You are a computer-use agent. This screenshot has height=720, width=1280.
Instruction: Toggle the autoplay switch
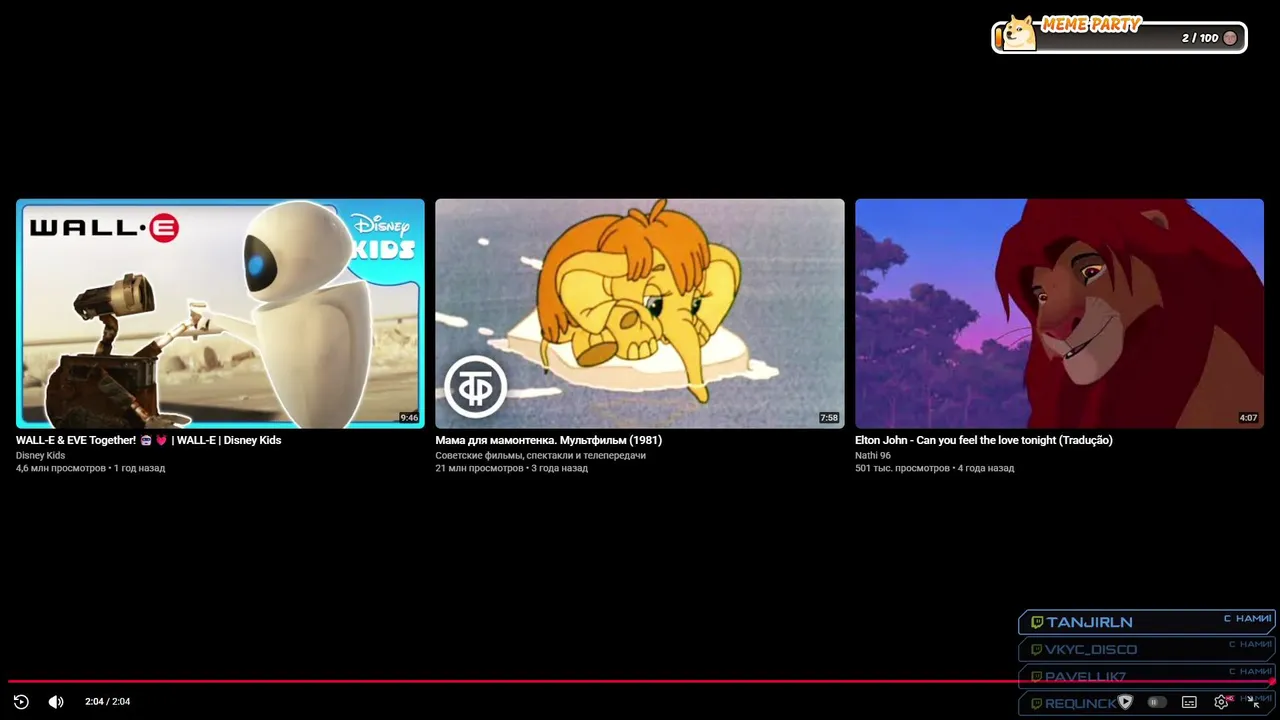coord(1157,702)
